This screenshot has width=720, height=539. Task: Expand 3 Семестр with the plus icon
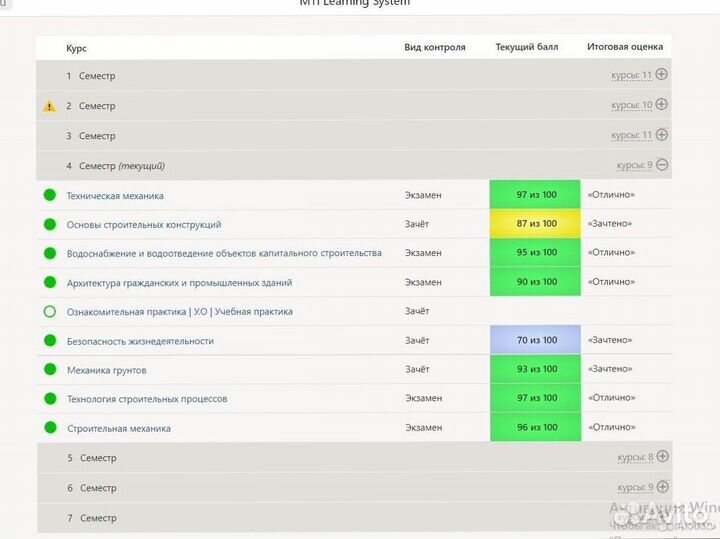click(661, 135)
